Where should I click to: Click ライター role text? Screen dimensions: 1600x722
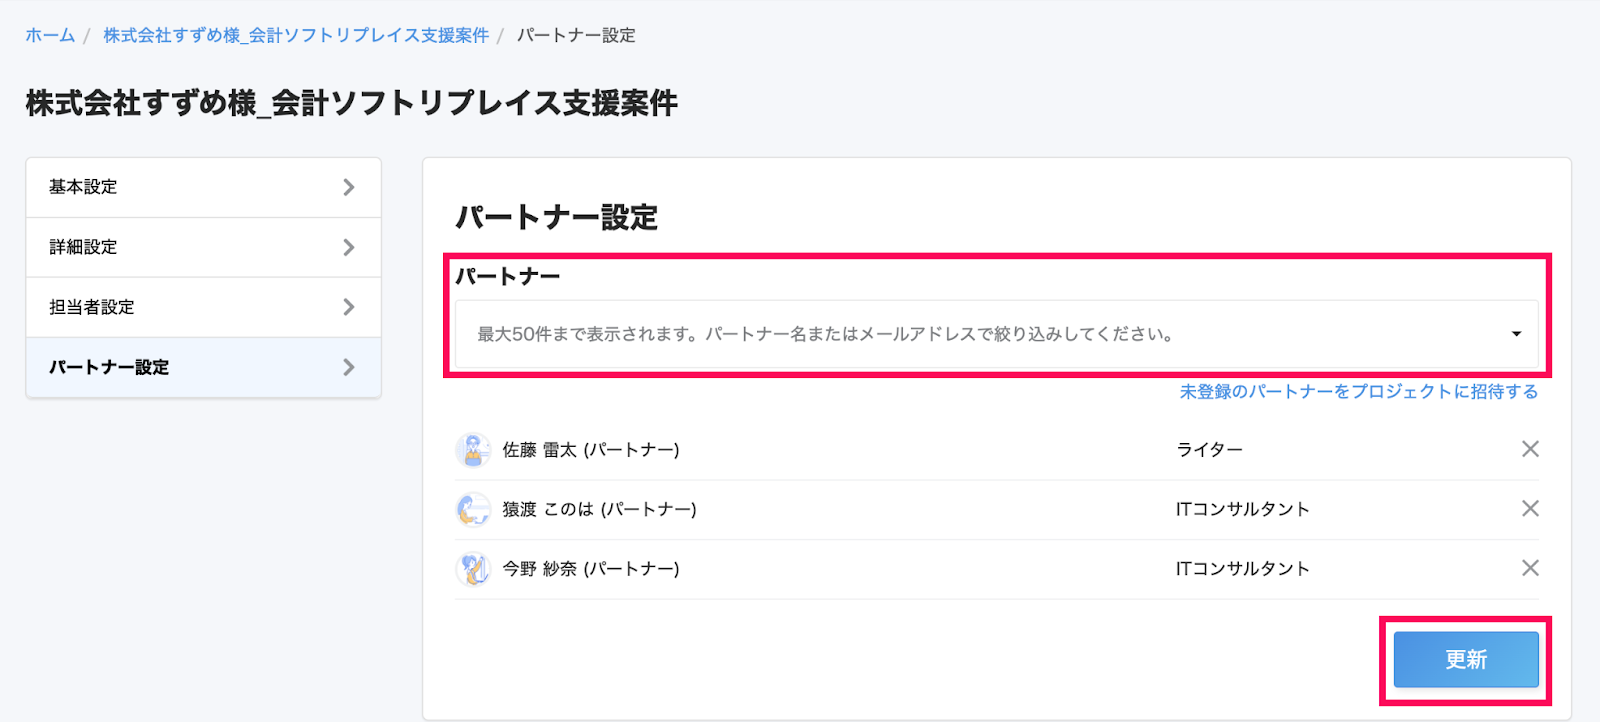pyautogui.click(x=1209, y=450)
